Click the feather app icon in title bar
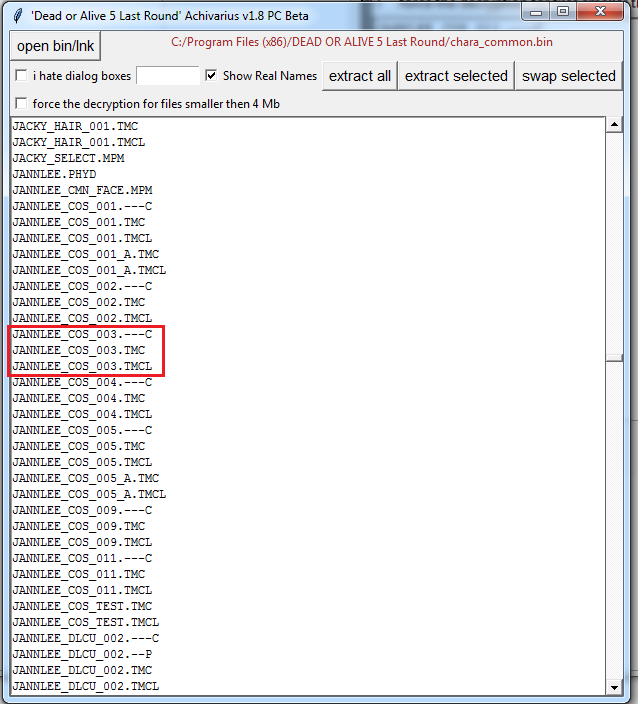The width and height of the screenshot is (638, 704). pyautogui.click(x=18, y=16)
